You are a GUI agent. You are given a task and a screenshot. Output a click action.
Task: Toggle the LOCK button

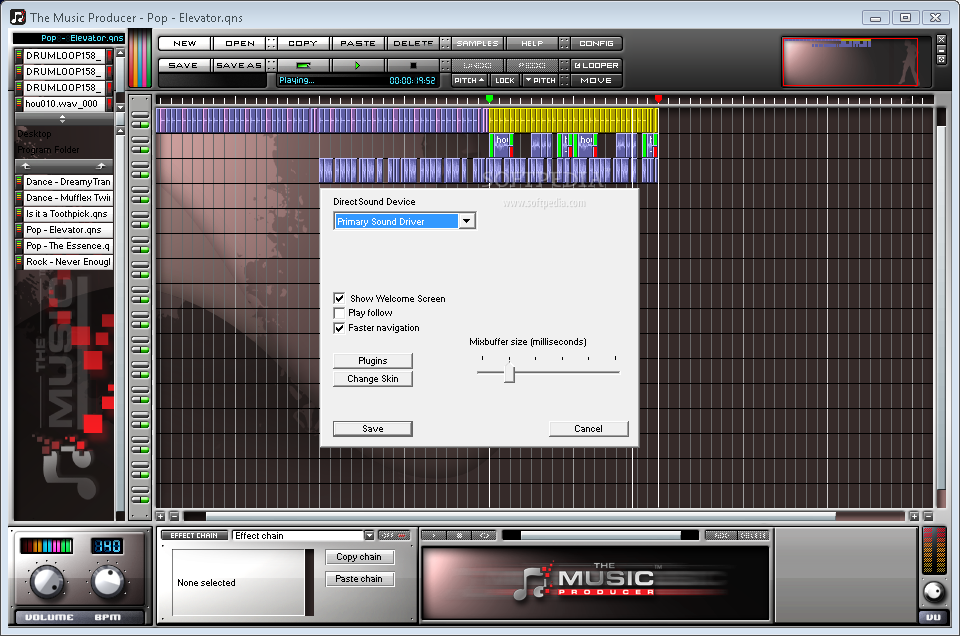coord(505,80)
